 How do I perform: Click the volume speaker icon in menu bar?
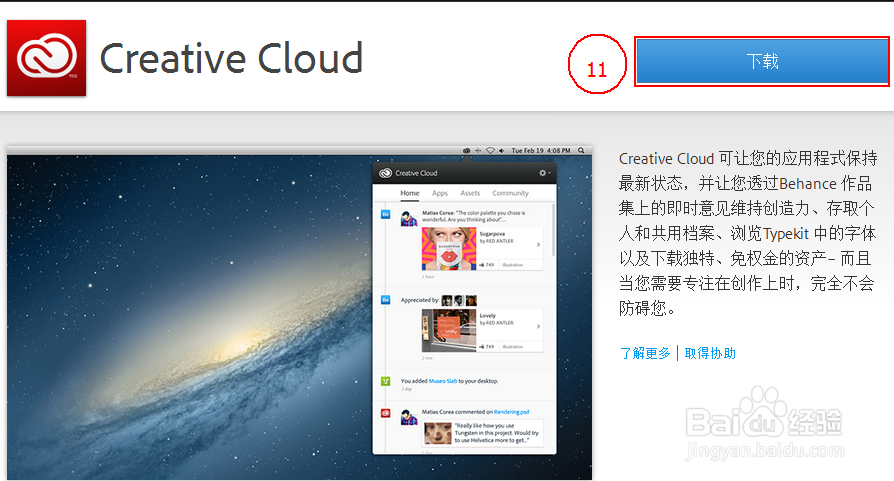coord(502,150)
